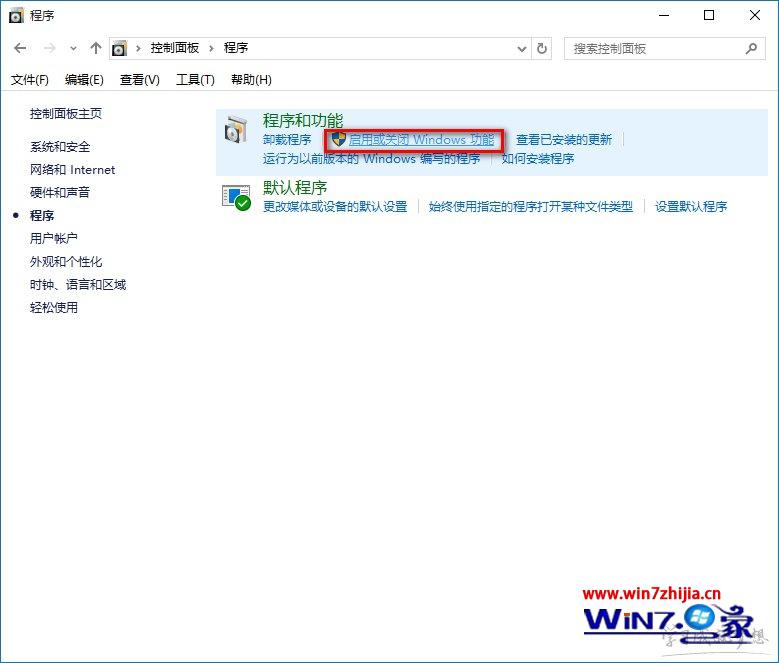Click 如何安装程序 link
The width and height of the screenshot is (779, 663).
(538, 159)
